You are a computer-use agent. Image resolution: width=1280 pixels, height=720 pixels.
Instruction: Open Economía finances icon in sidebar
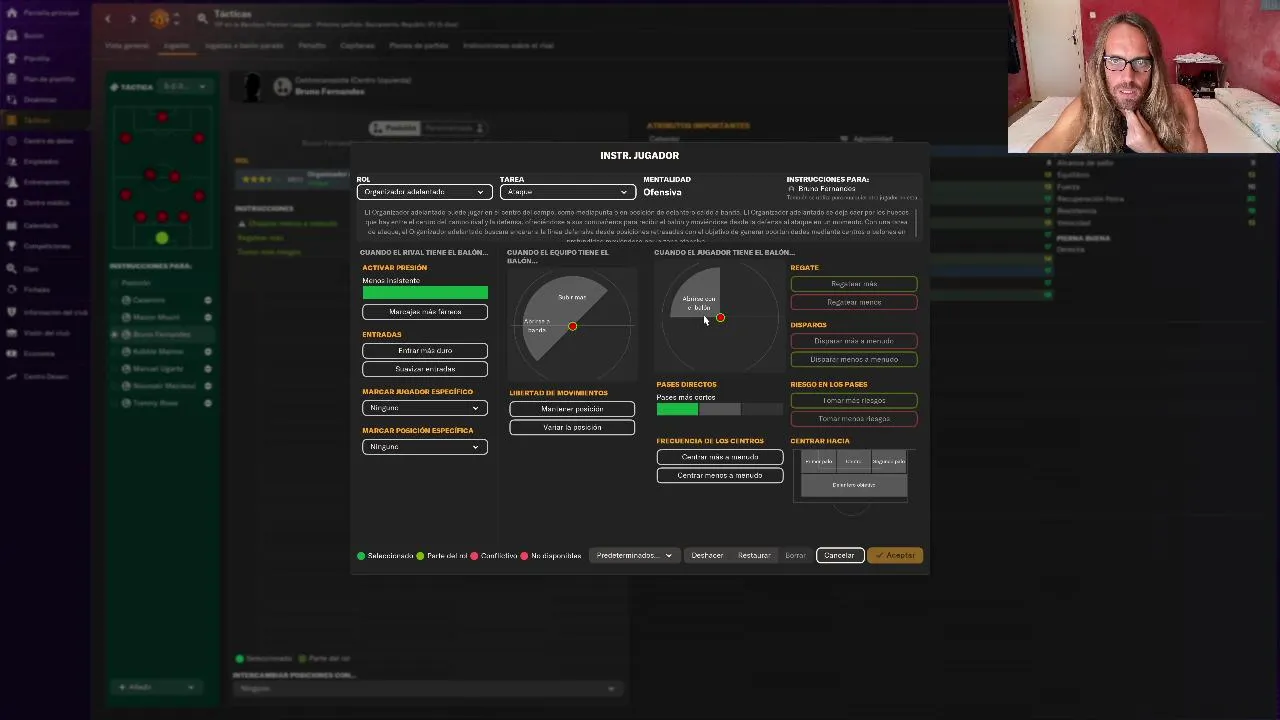pos(11,354)
